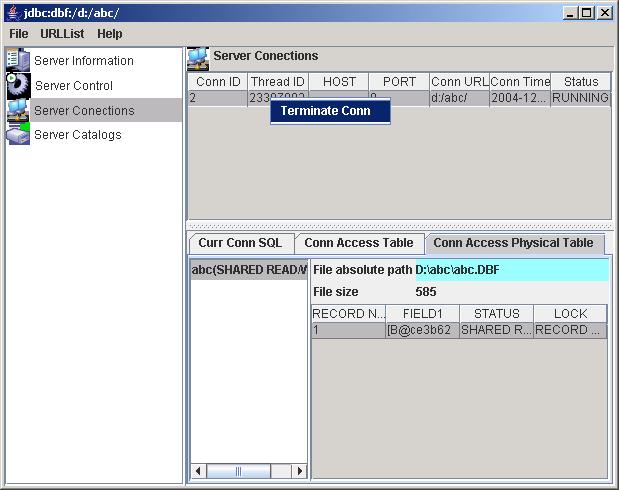Switch to the Conn Access Table tab
This screenshot has height=490, width=619.
point(358,243)
